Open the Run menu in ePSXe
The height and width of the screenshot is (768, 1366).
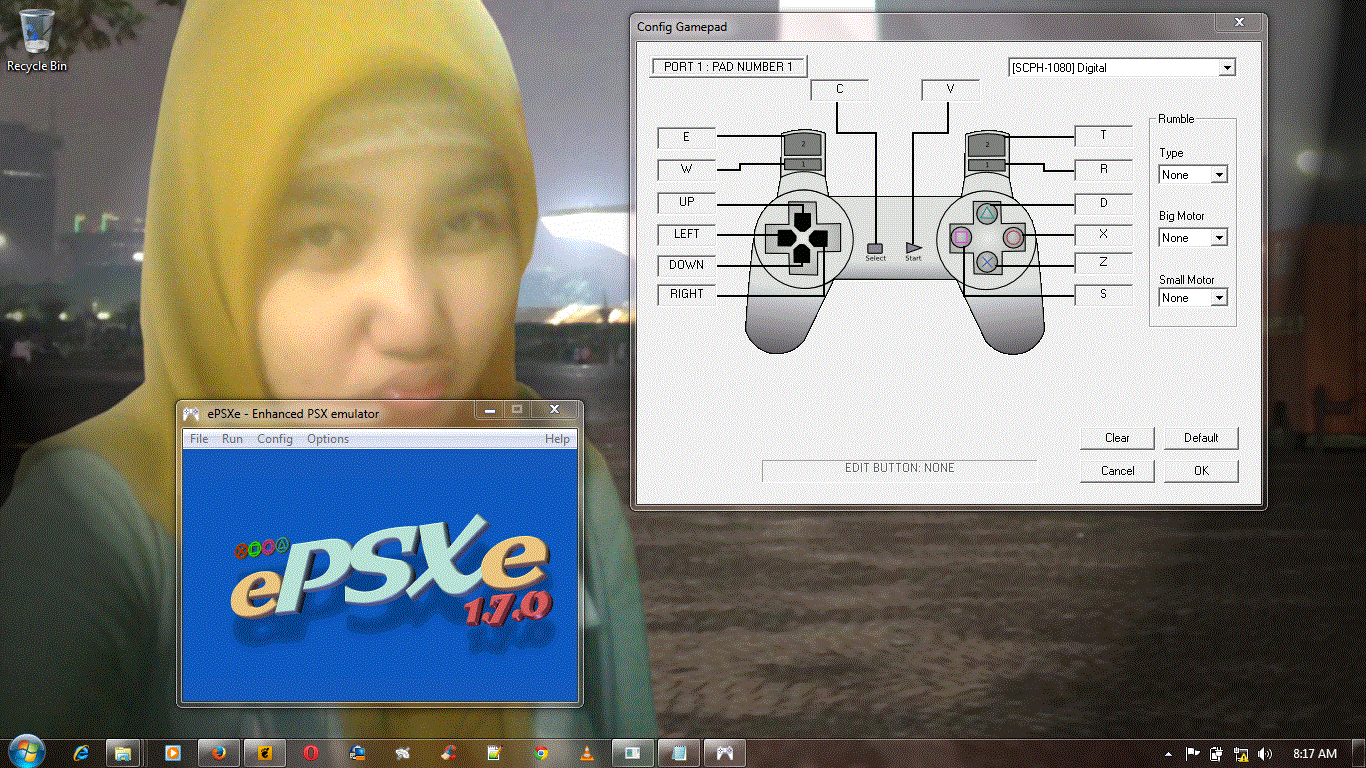pyautogui.click(x=232, y=438)
